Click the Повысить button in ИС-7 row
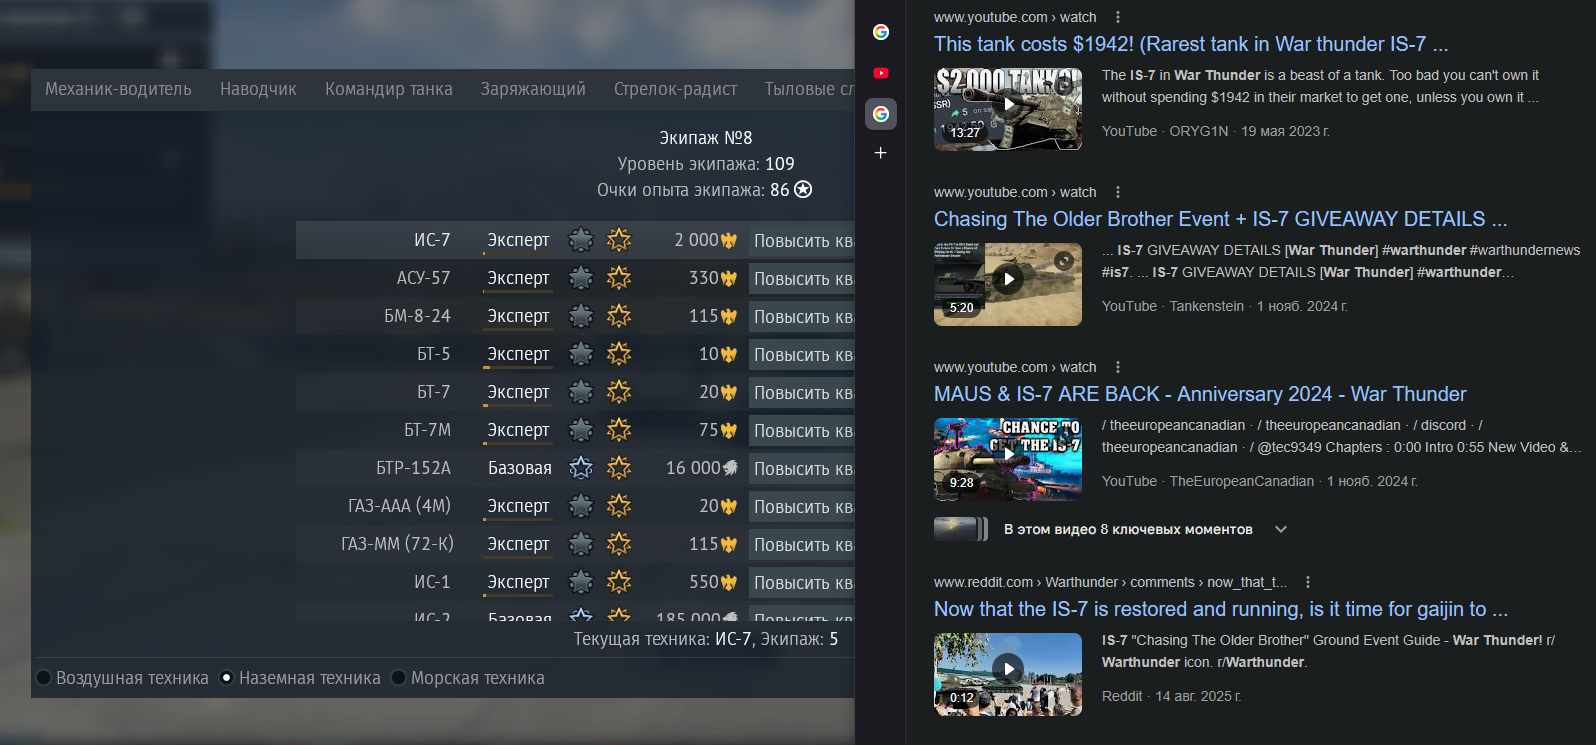 click(802, 240)
